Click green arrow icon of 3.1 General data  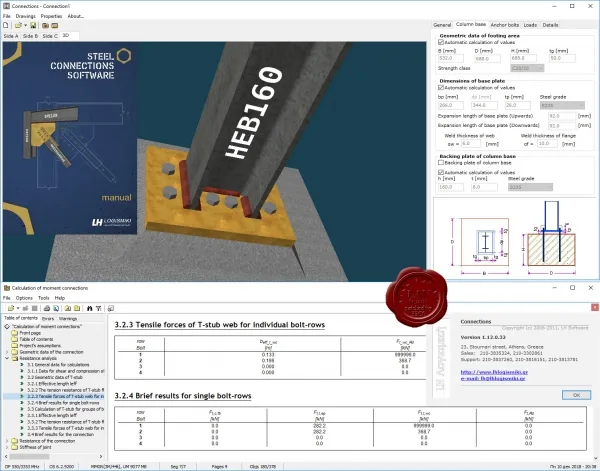[x=22, y=365]
